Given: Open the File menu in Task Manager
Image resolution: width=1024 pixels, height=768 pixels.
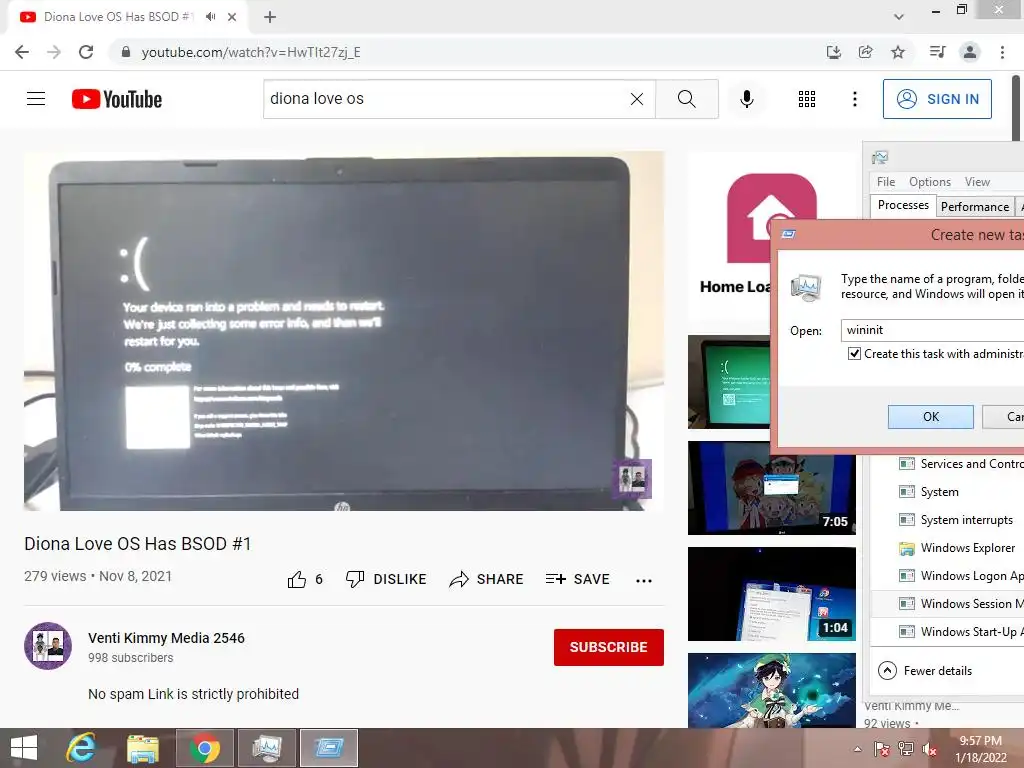Looking at the screenshot, I should 886,182.
